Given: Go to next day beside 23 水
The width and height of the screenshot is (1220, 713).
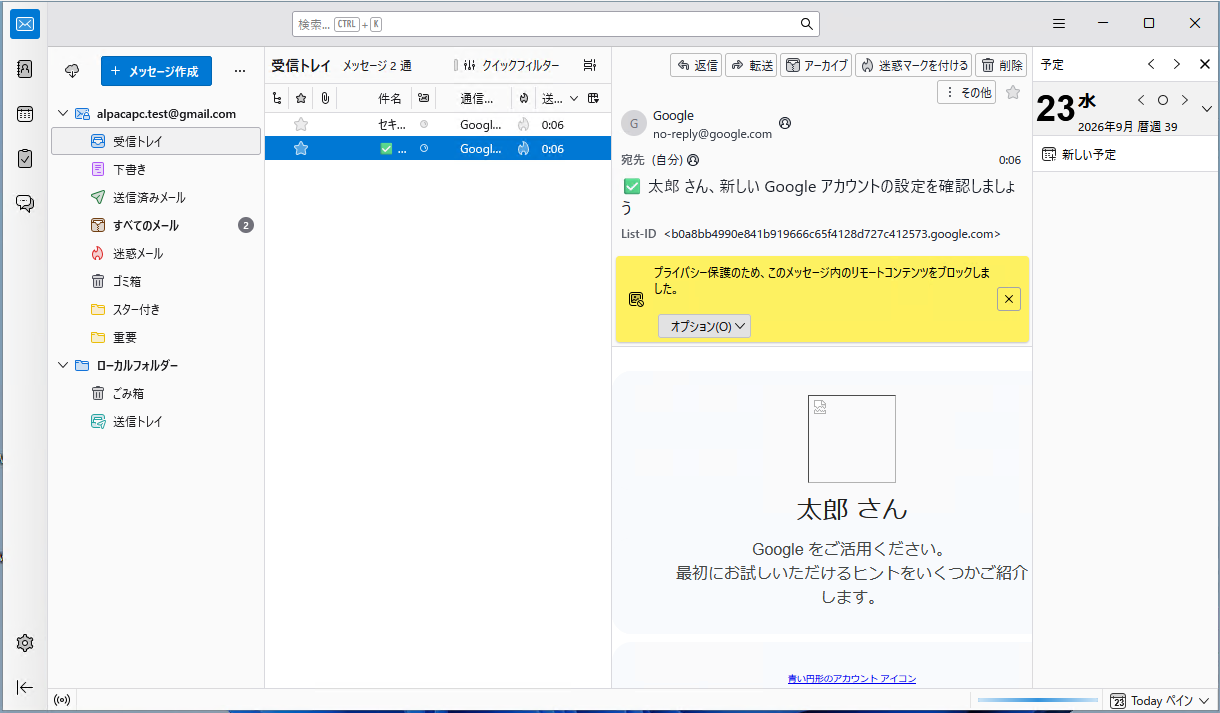Looking at the screenshot, I should [x=1185, y=100].
